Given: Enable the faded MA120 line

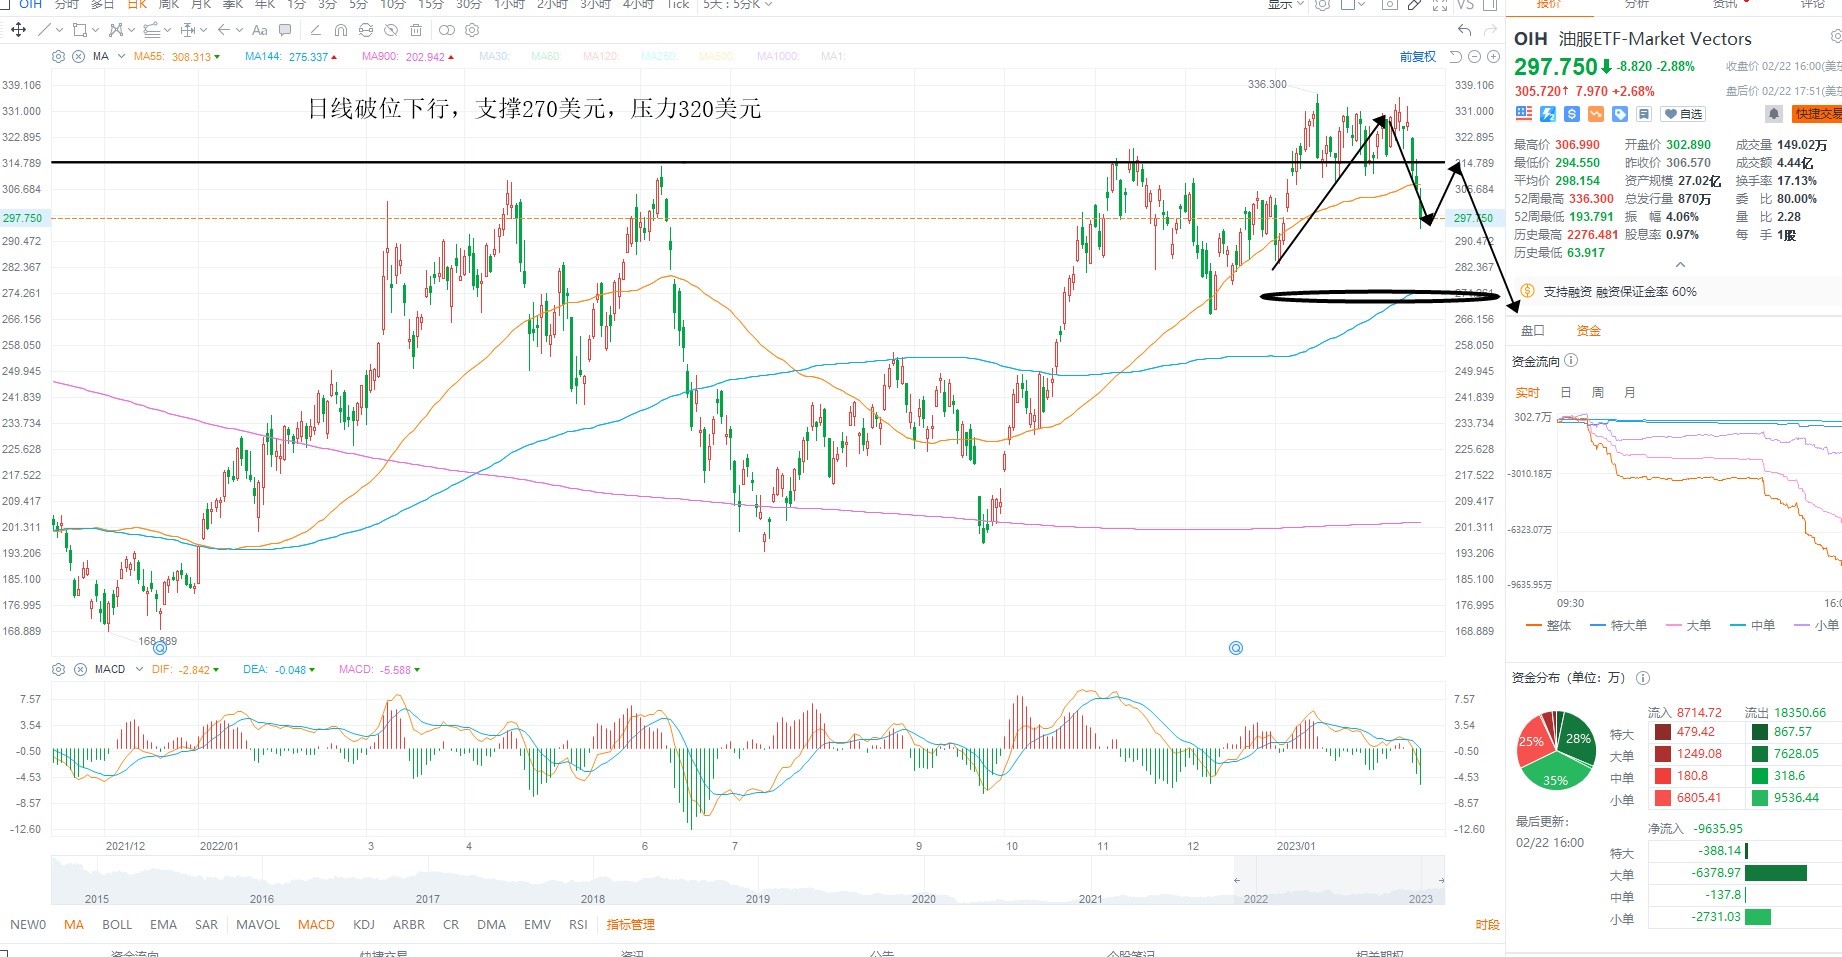Looking at the screenshot, I should click(600, 56).
